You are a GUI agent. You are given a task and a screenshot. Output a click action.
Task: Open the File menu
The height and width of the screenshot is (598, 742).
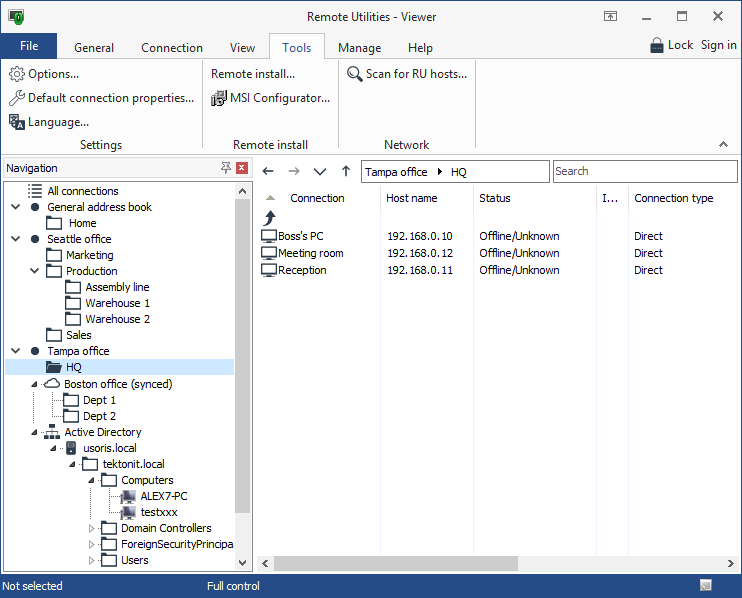[x=29, y=46]
